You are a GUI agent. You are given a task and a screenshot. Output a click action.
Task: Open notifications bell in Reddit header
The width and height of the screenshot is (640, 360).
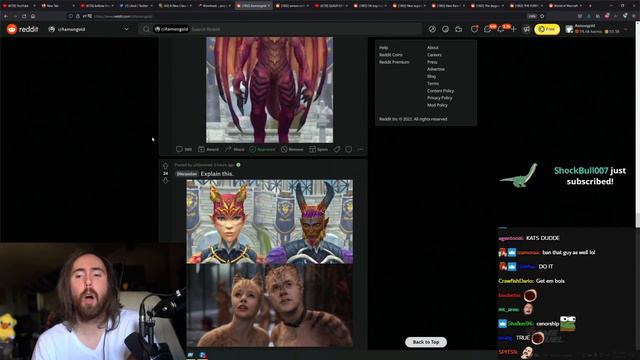tap(501, 29)
